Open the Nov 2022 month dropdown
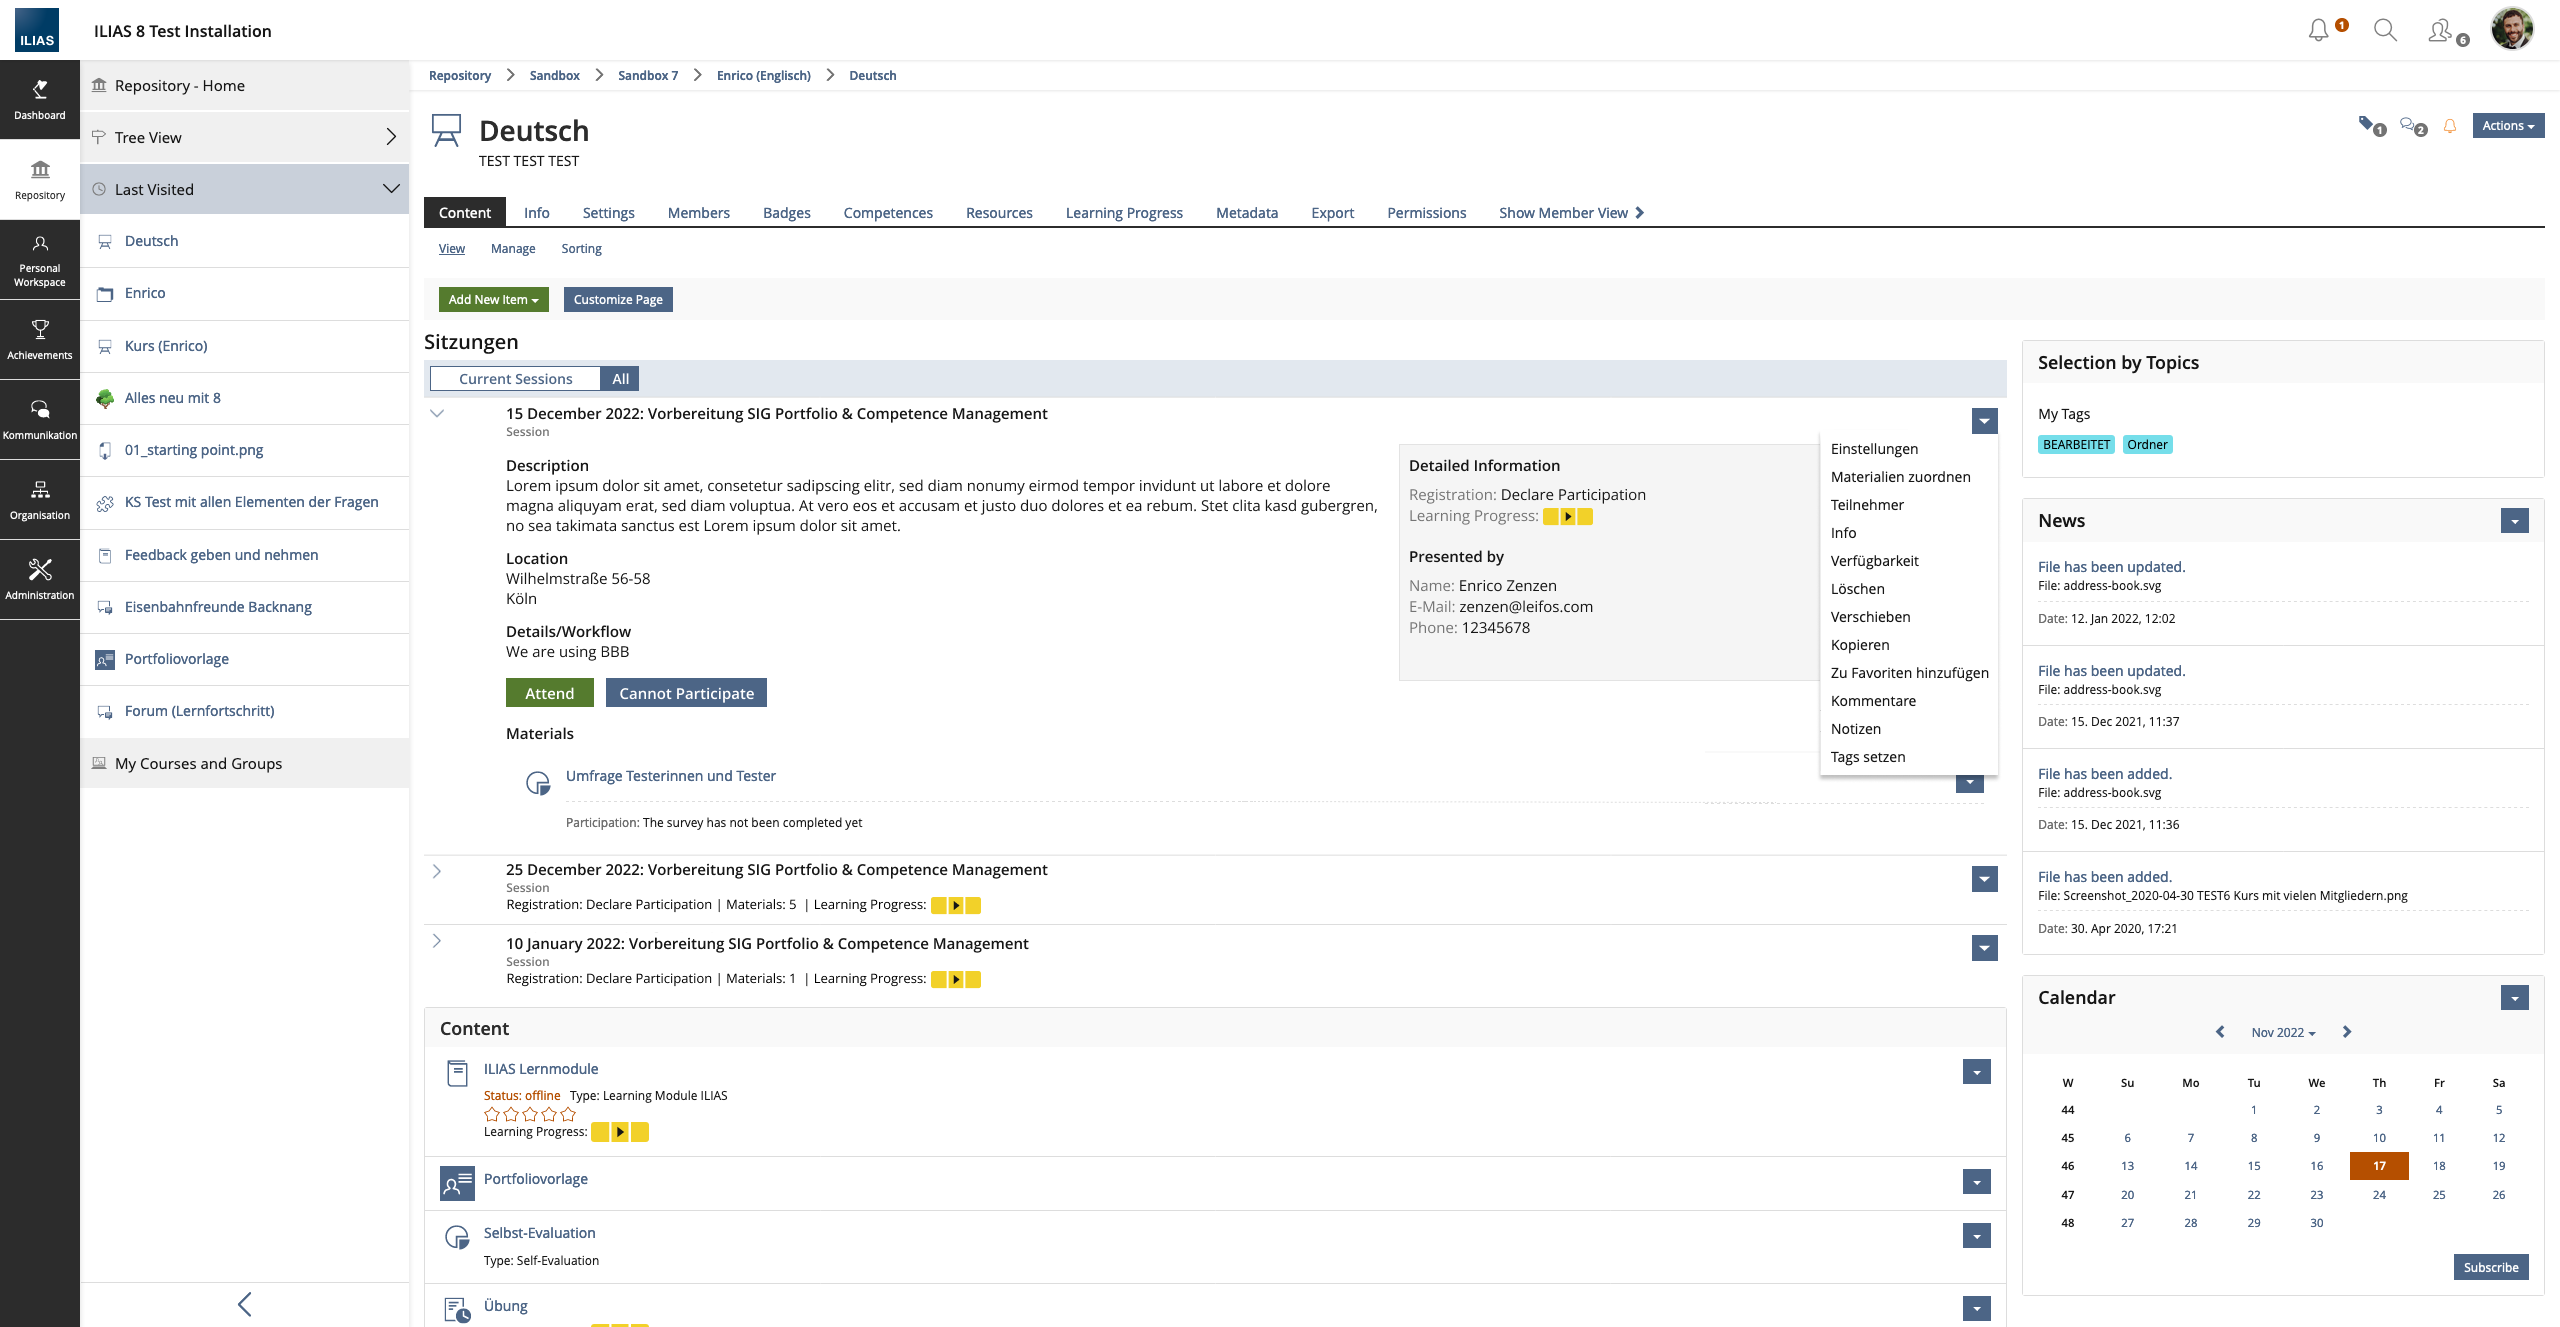 (2283, 1032)
